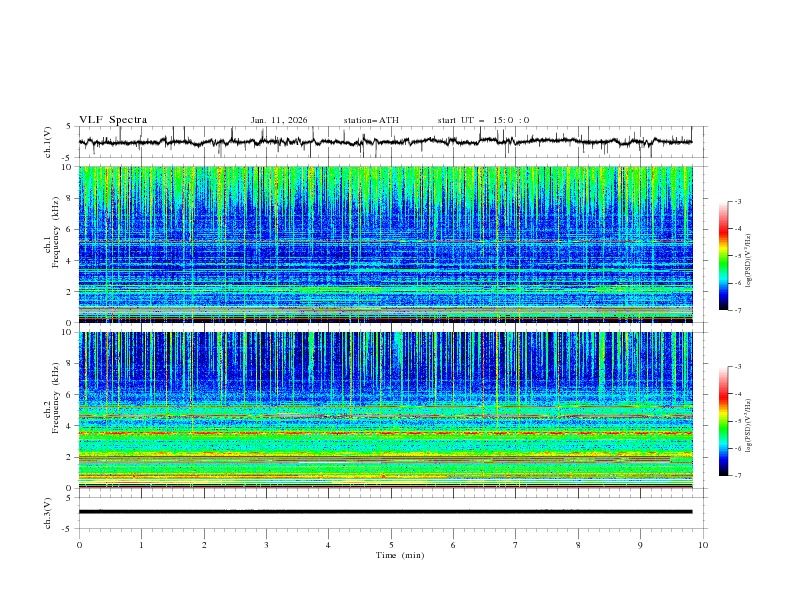The image size is (792, 612).
Task: Click the ch.1 voltage waveform trace
Action: pyautogui.click(x=385, y=142)
